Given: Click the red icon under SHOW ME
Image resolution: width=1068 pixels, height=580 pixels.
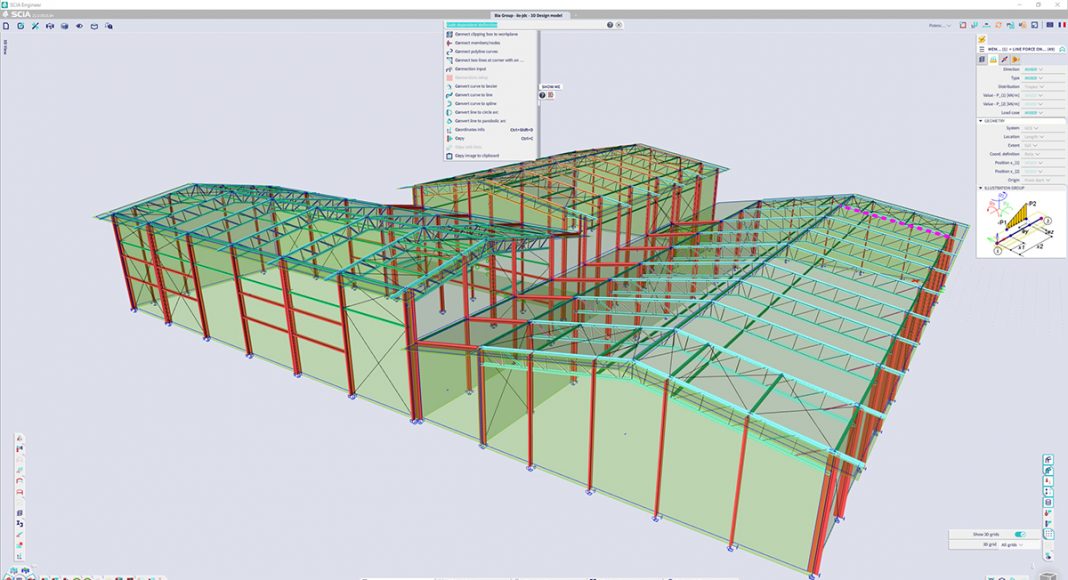Looking at the screenshot, I should coord(550,95).
